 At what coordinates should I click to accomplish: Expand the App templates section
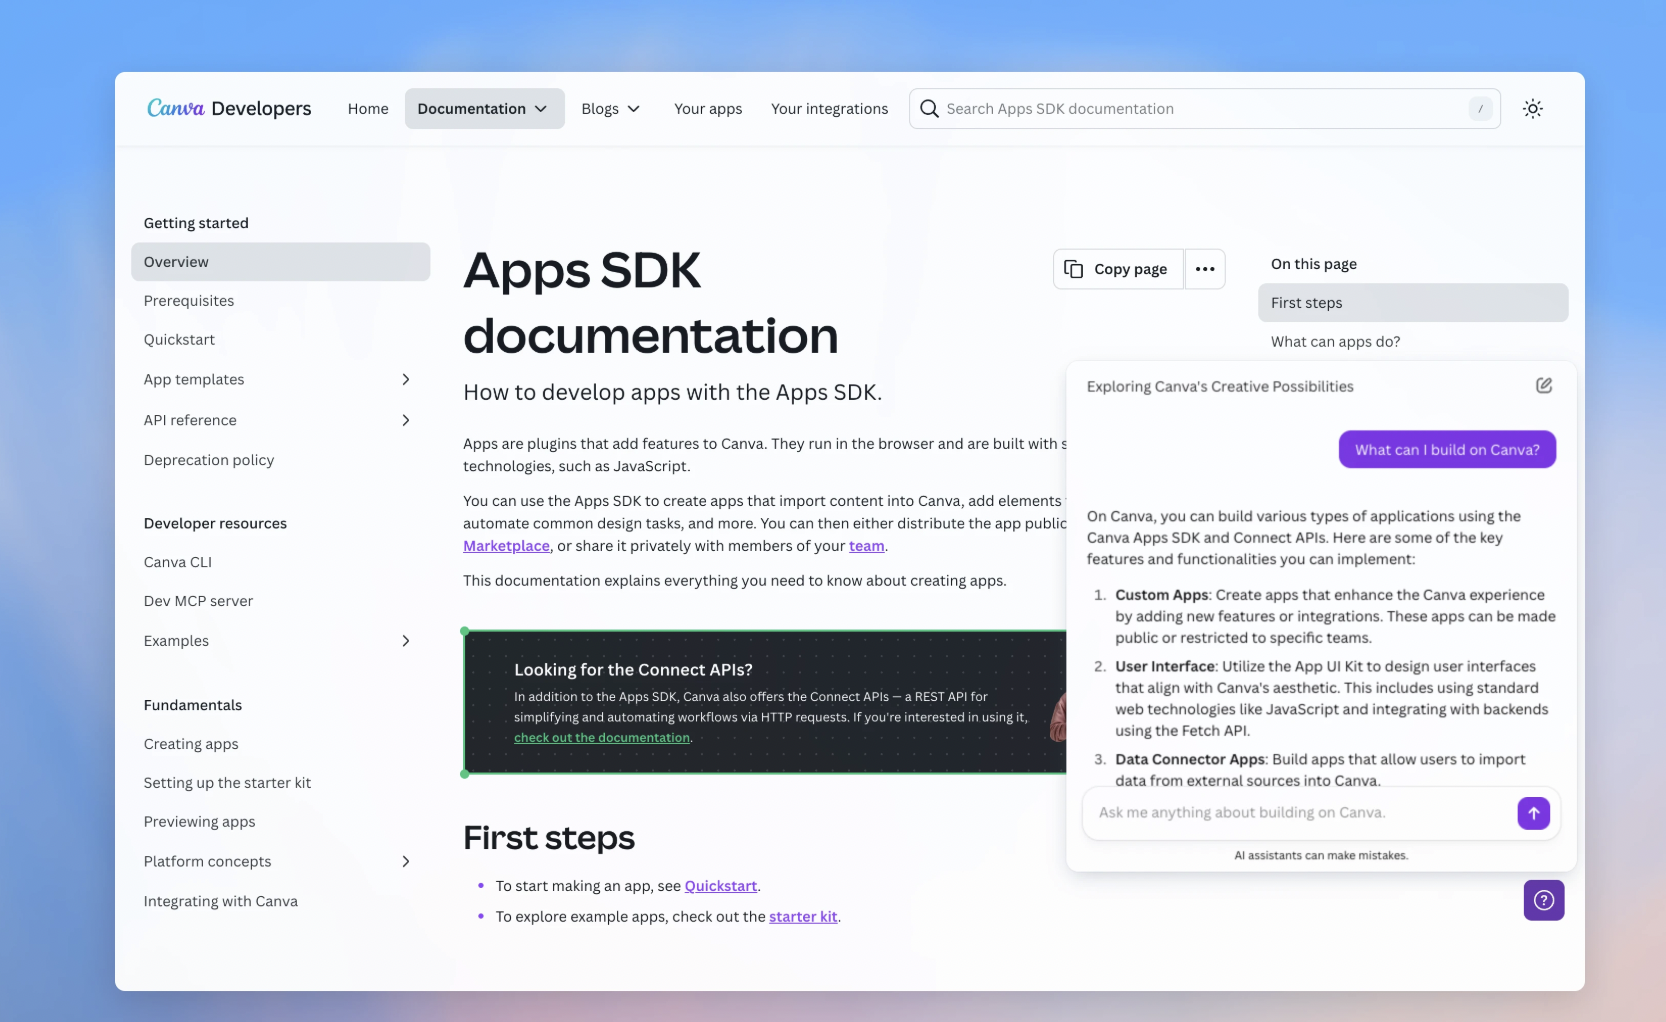point(405,380)
